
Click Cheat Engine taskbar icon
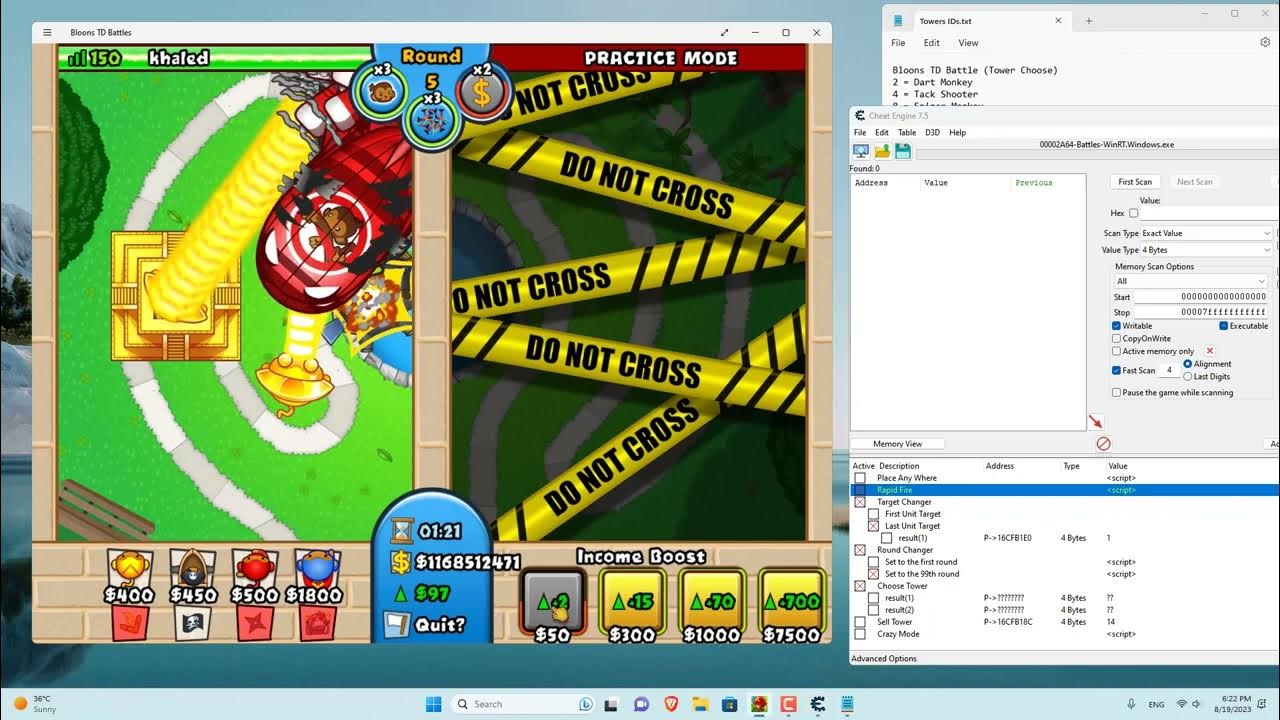pos(818,704)
